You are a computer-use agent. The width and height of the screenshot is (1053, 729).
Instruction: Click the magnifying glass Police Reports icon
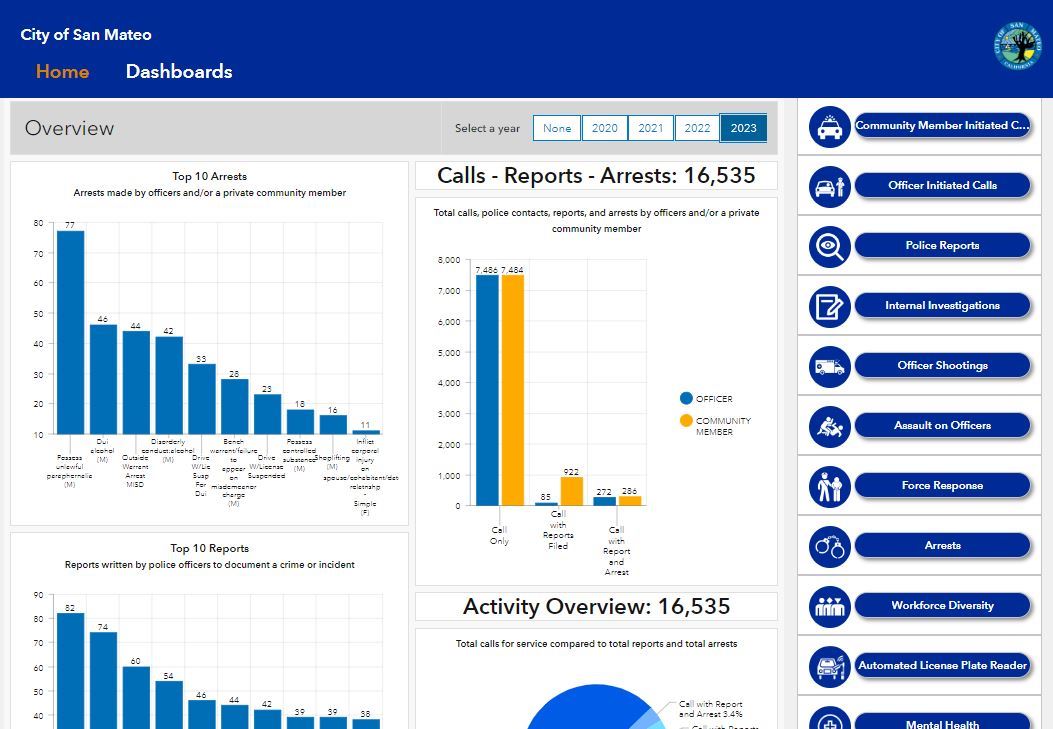coord(829,246)
